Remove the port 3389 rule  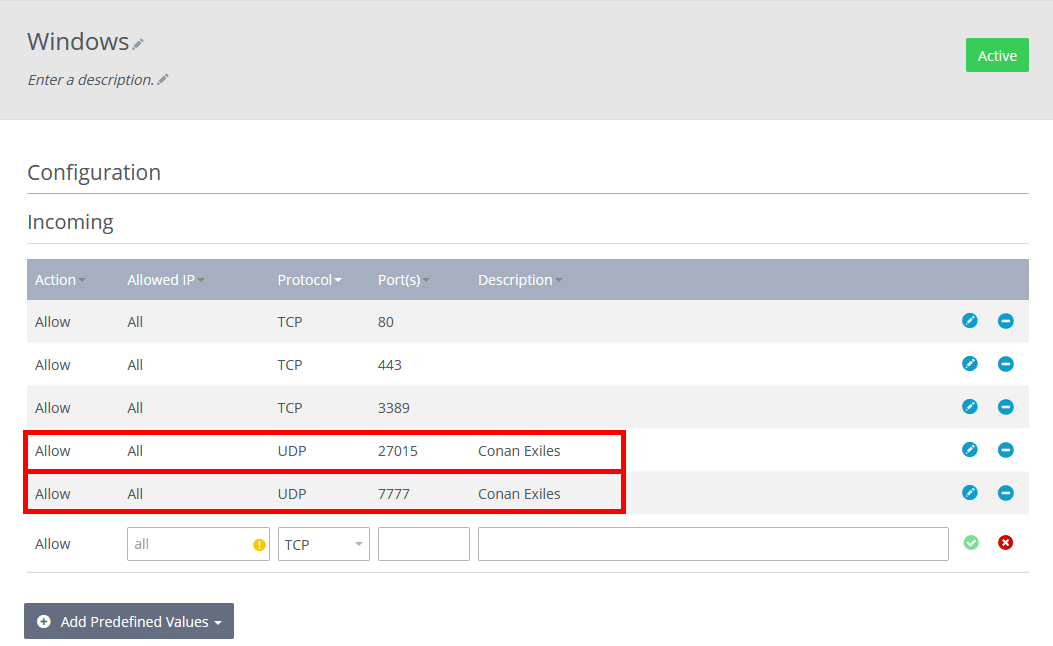click(1005, 407)
